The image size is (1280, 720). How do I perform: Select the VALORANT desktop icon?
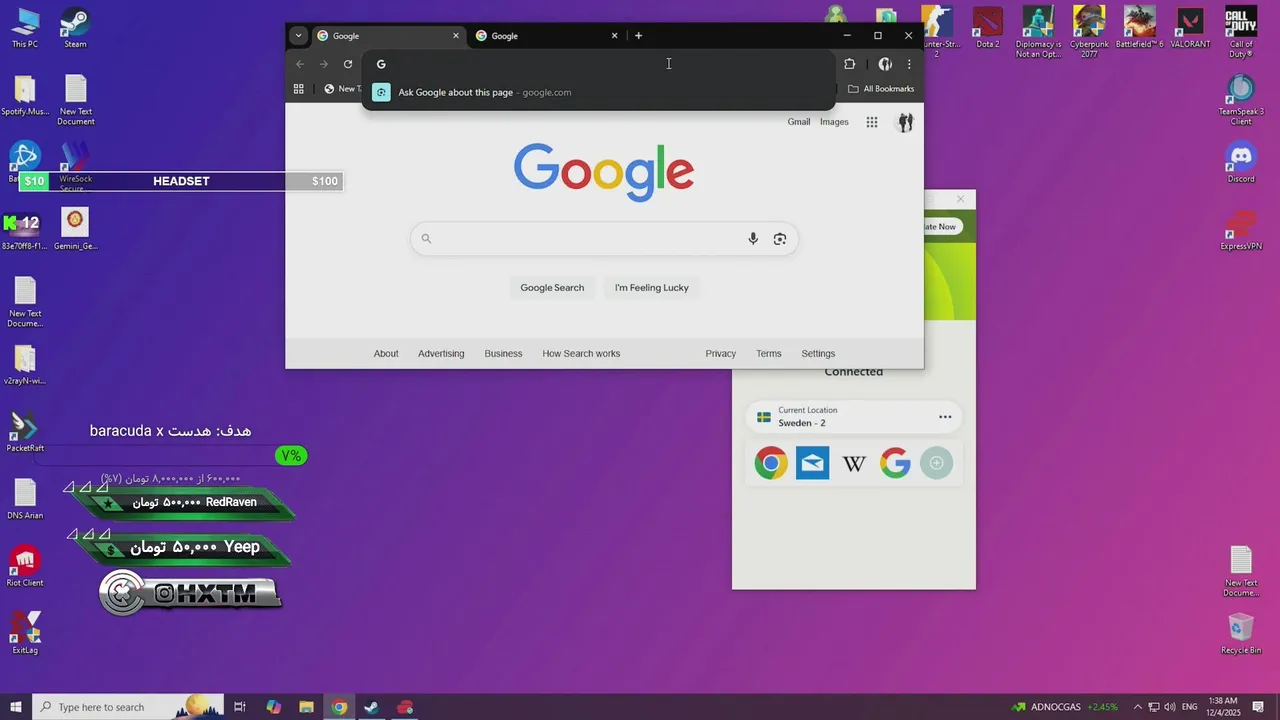point(1190,28)
